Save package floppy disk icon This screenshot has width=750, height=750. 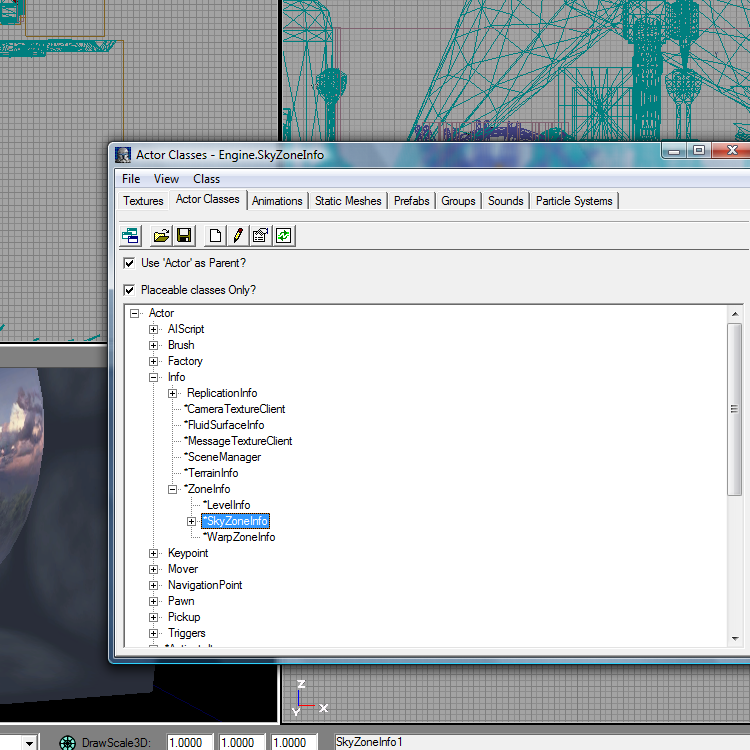click(x=184, y=236)
